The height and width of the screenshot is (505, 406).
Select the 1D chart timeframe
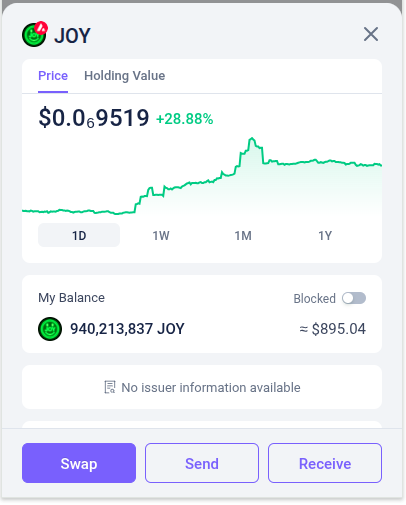(x=79, y=235)
